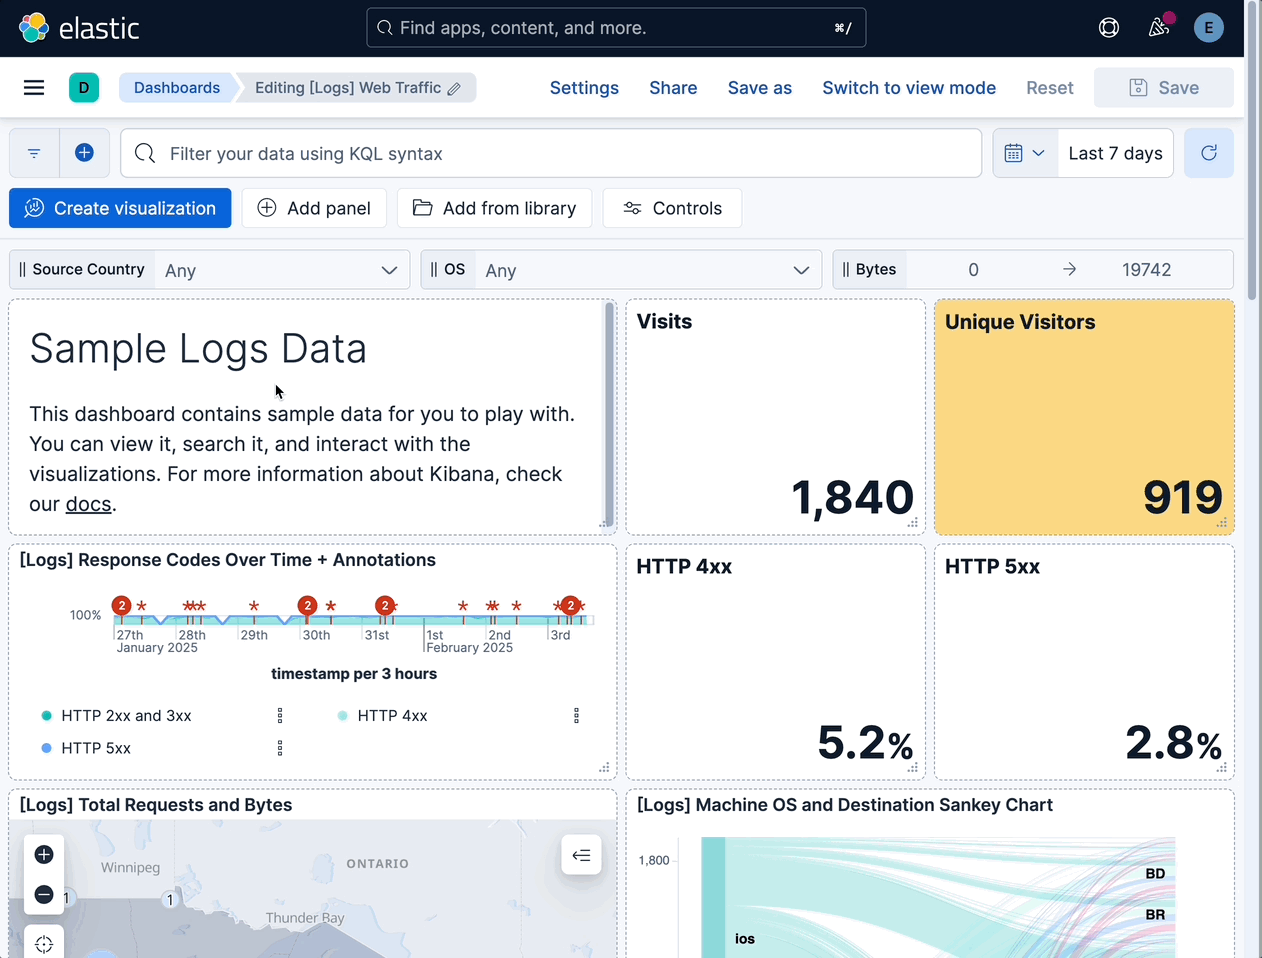Click the HTTP 4xx value 5.2%
The image size is (1262, 958).
click(865, 742)
